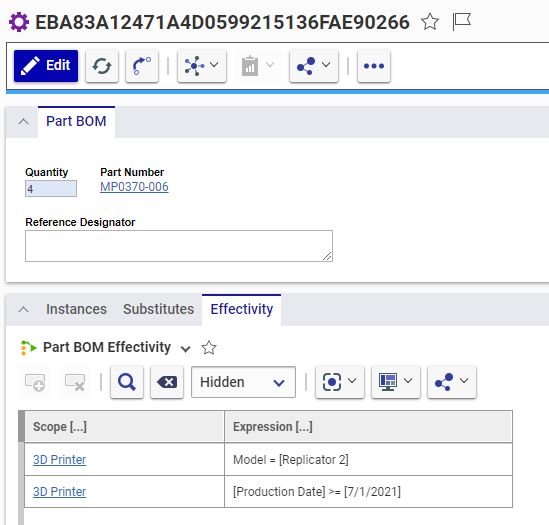Click the Quantity label
This screenshot has height=525, width=549.
coord(47,172)
